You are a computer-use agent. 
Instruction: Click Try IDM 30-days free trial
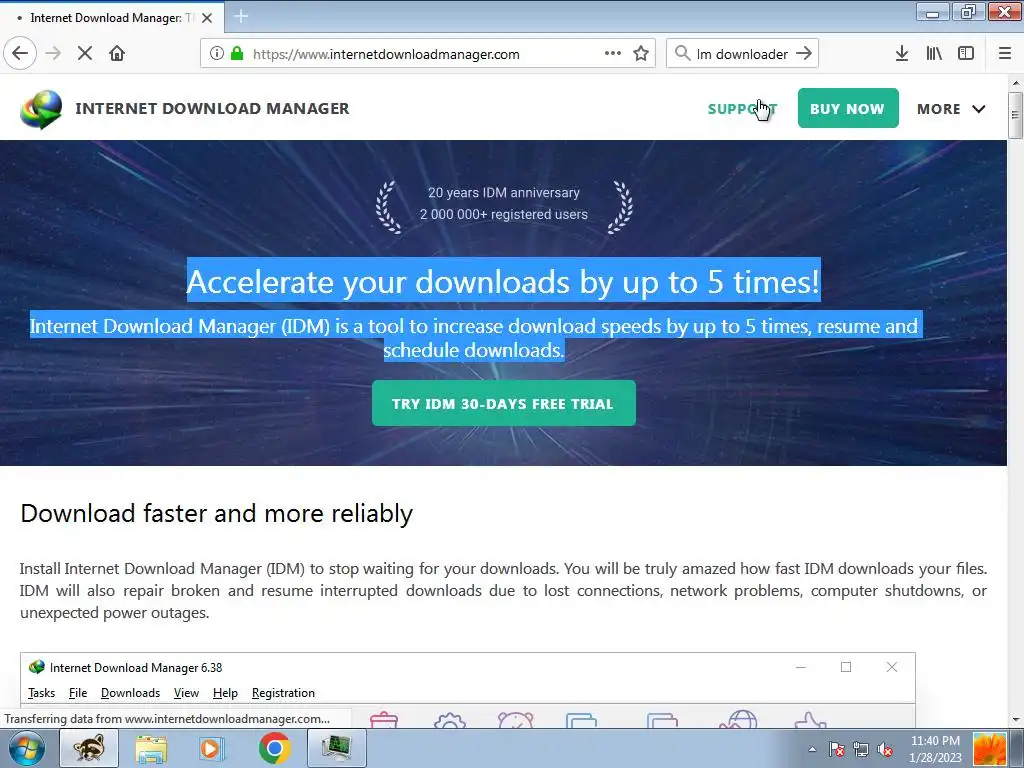pos(504,403)
